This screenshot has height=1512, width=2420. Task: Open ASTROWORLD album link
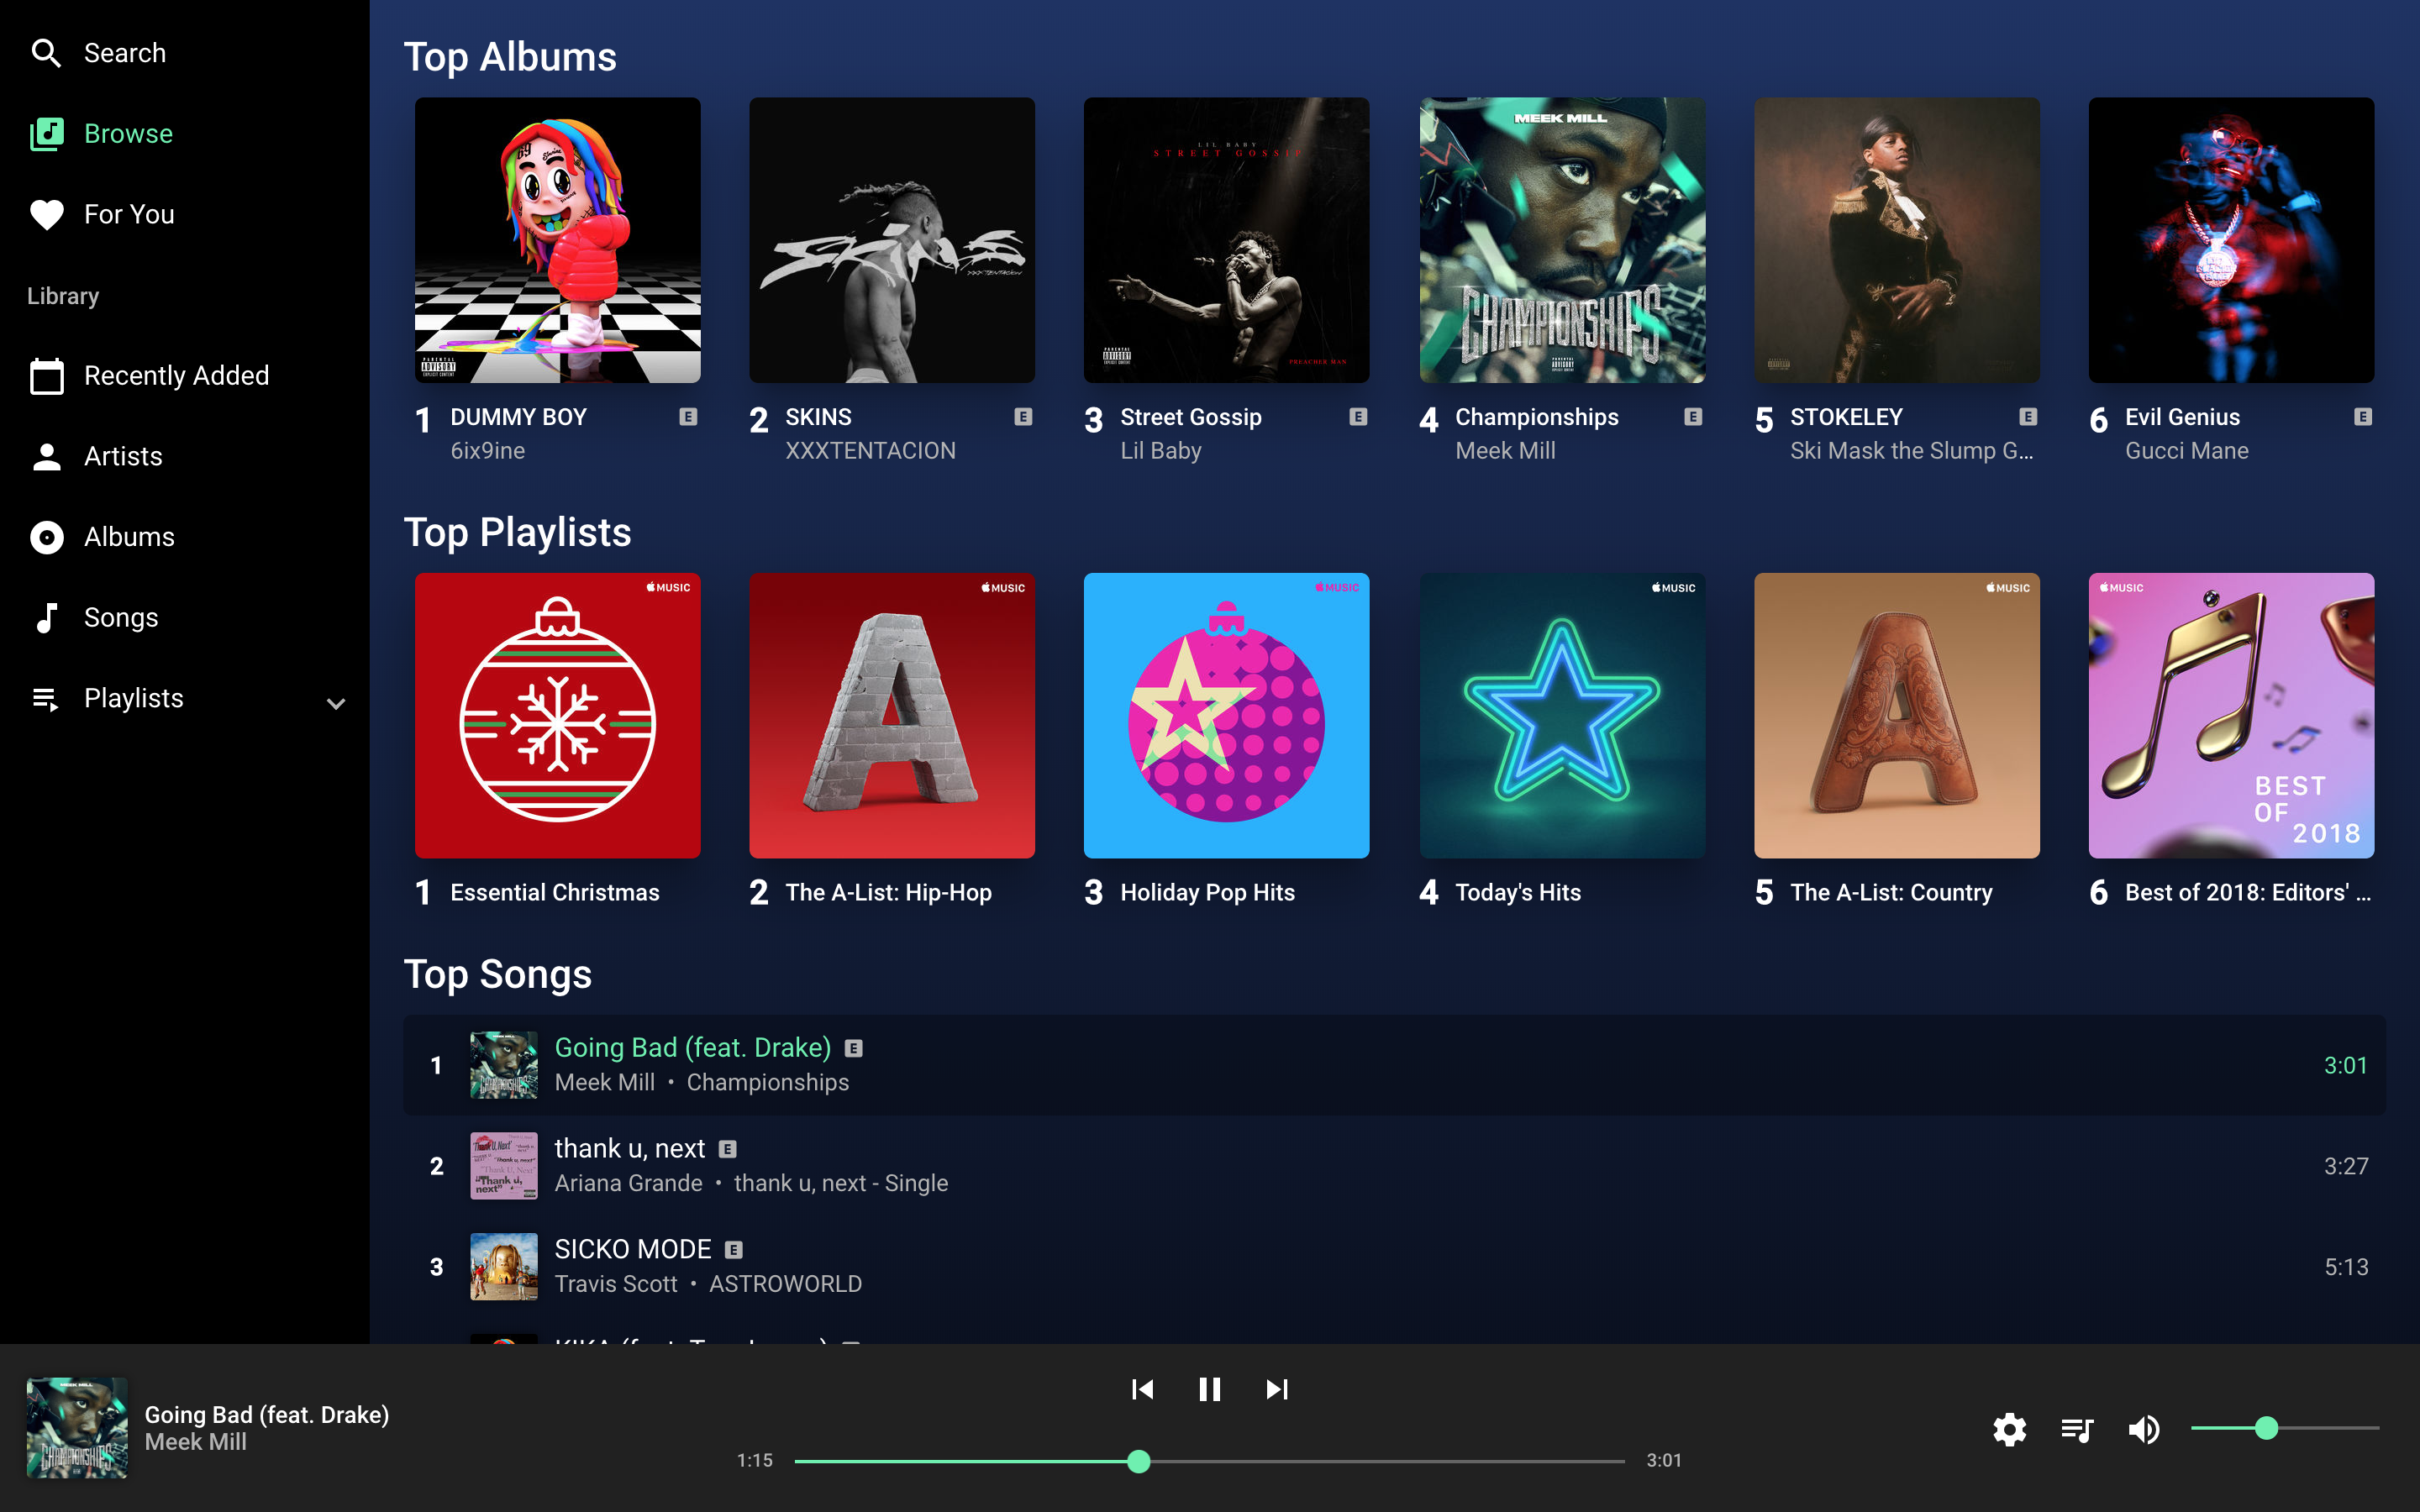click(x=785, y=1284)
